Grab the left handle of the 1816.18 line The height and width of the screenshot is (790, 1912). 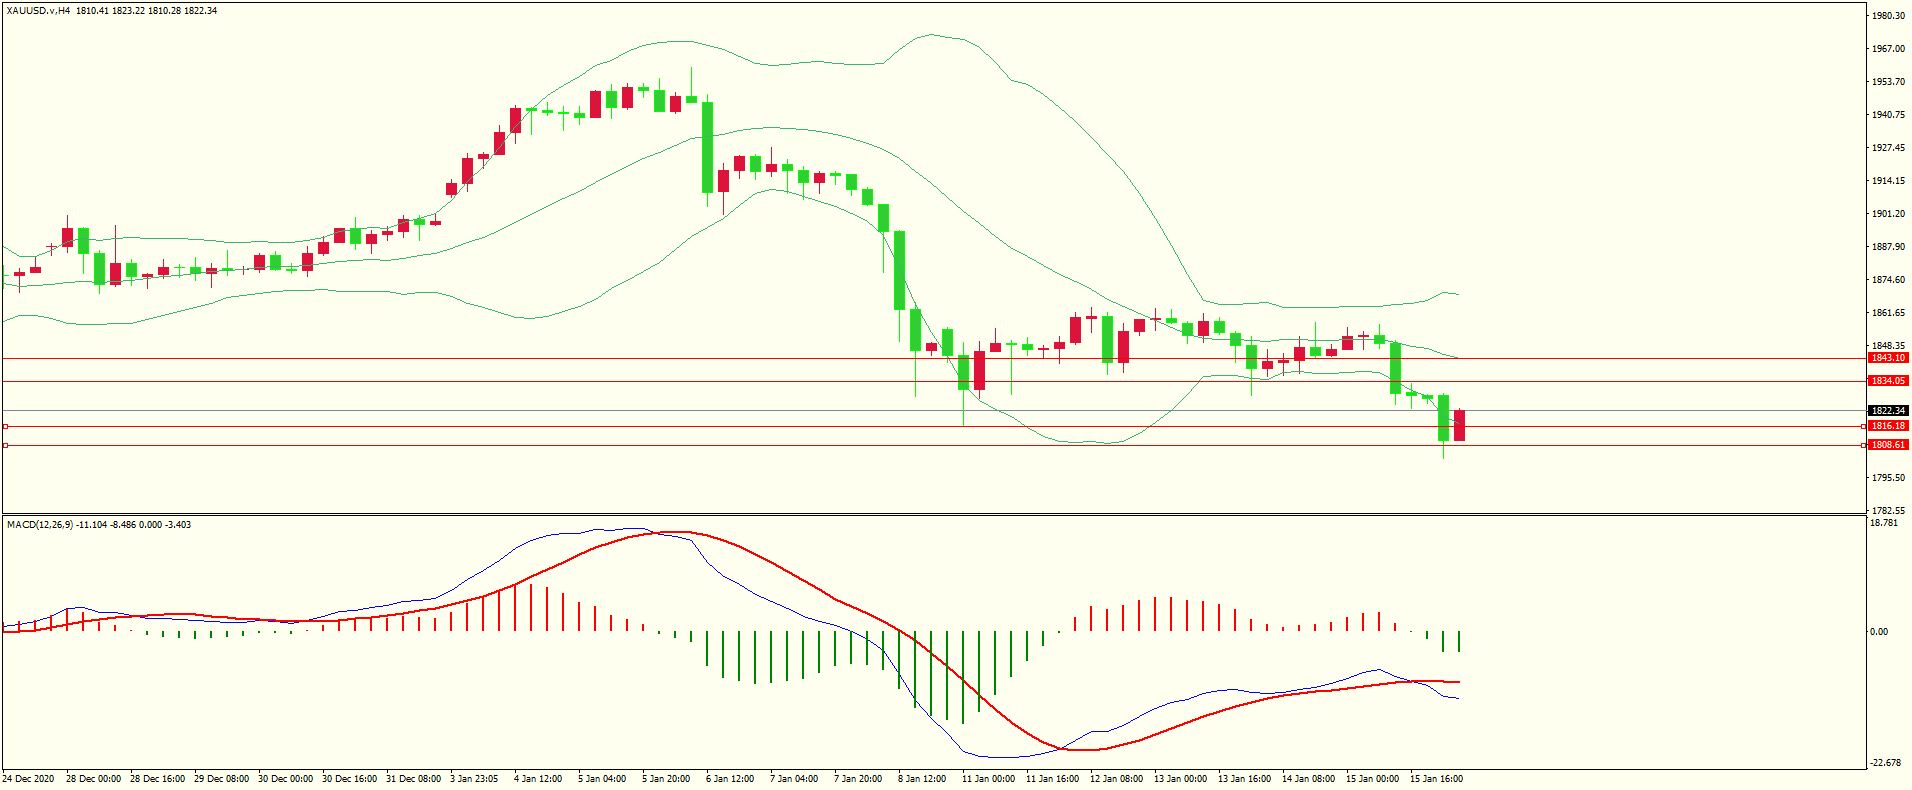click(5, 426)
